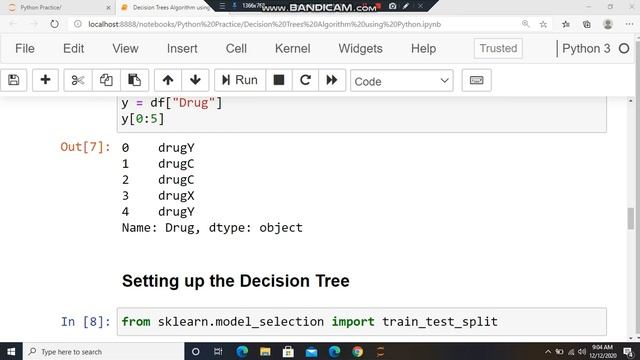
Task: Open File Explorer from taskbar
Action: coord(265,351)
